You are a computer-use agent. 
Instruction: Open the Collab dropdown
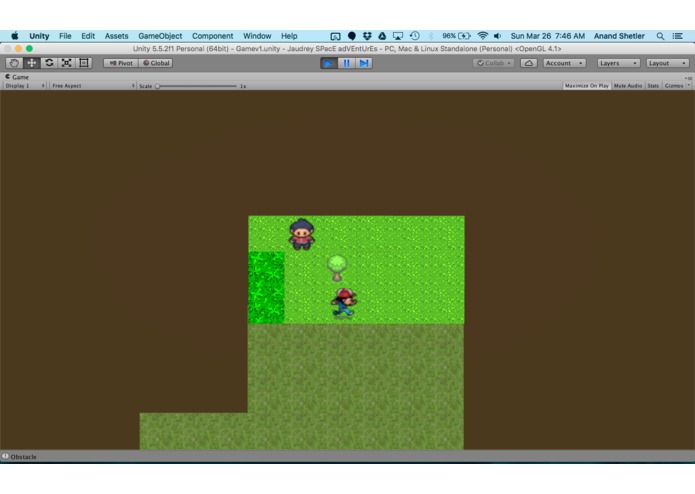click(x=493, y=63)
